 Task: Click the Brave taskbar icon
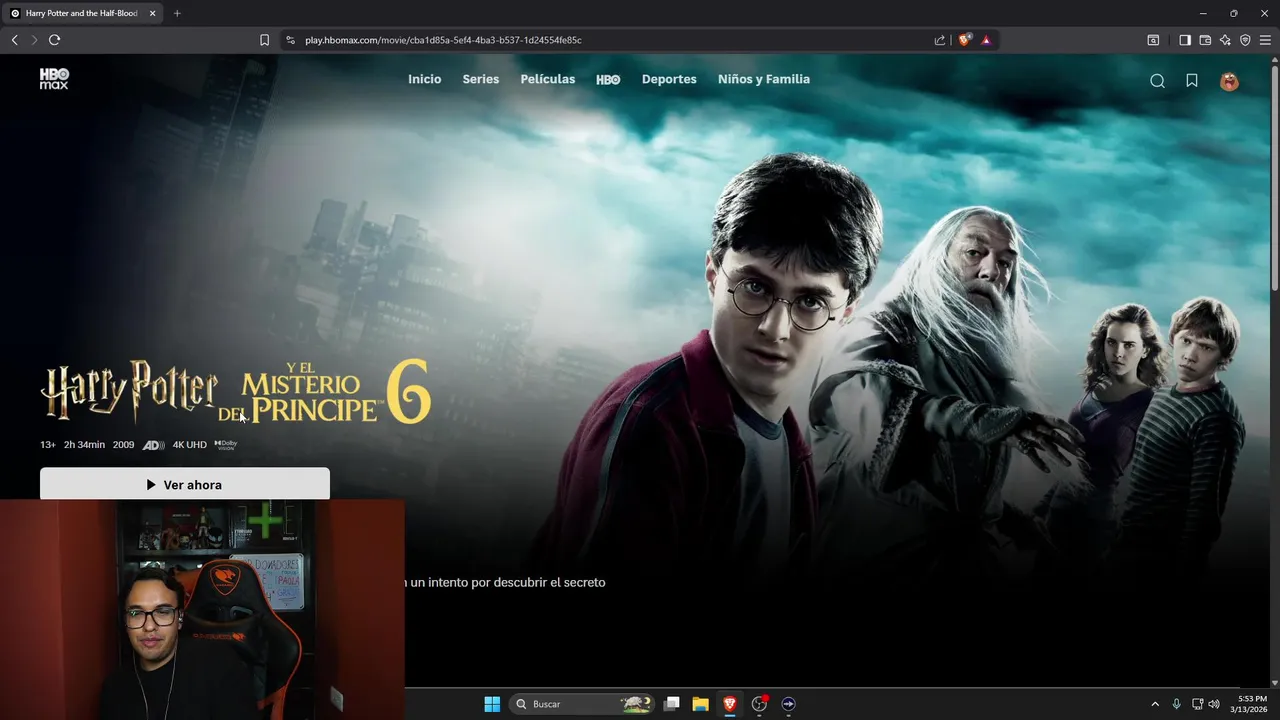730,704
